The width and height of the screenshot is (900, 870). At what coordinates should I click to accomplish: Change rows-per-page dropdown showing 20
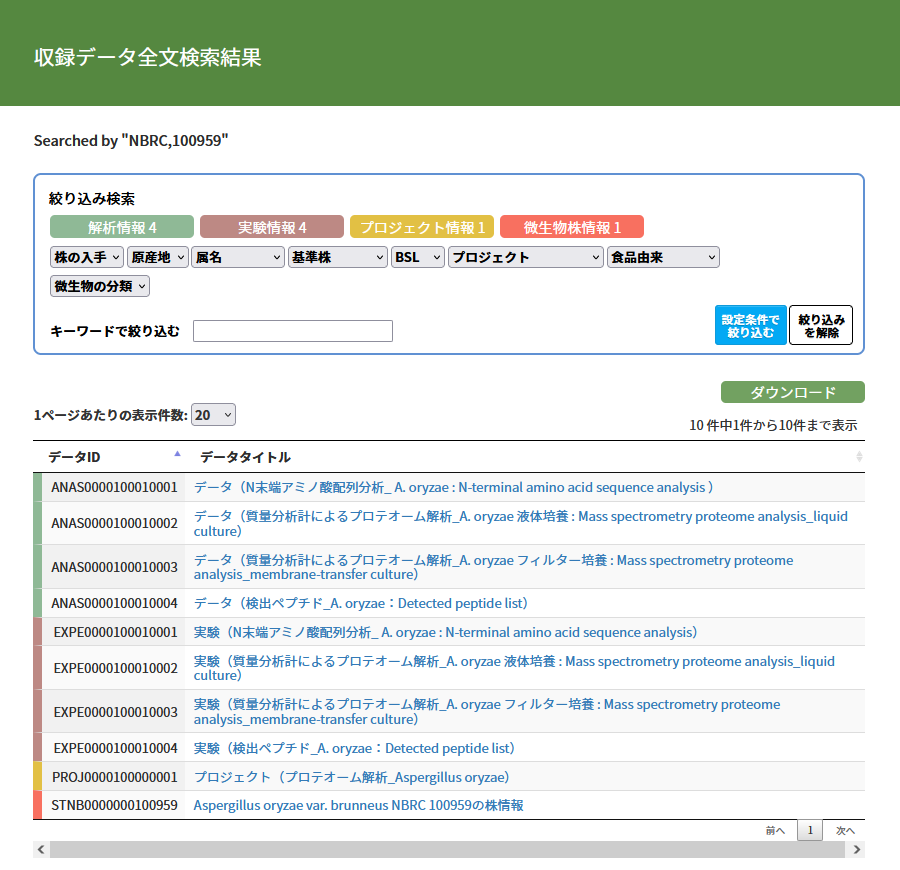point(213,414)
